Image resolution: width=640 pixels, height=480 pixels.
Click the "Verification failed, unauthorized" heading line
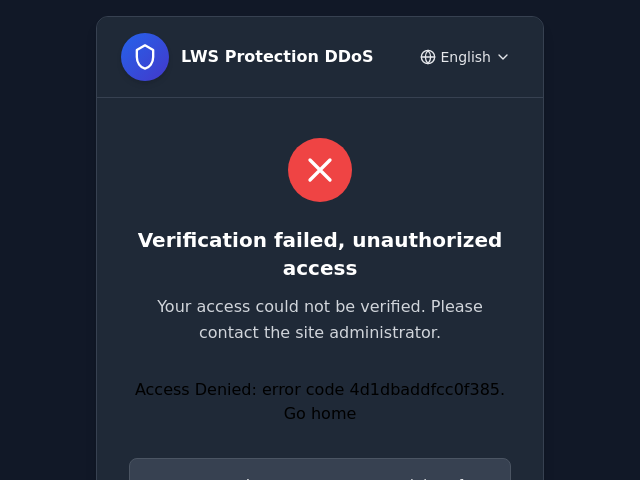(x=320, y=240)
